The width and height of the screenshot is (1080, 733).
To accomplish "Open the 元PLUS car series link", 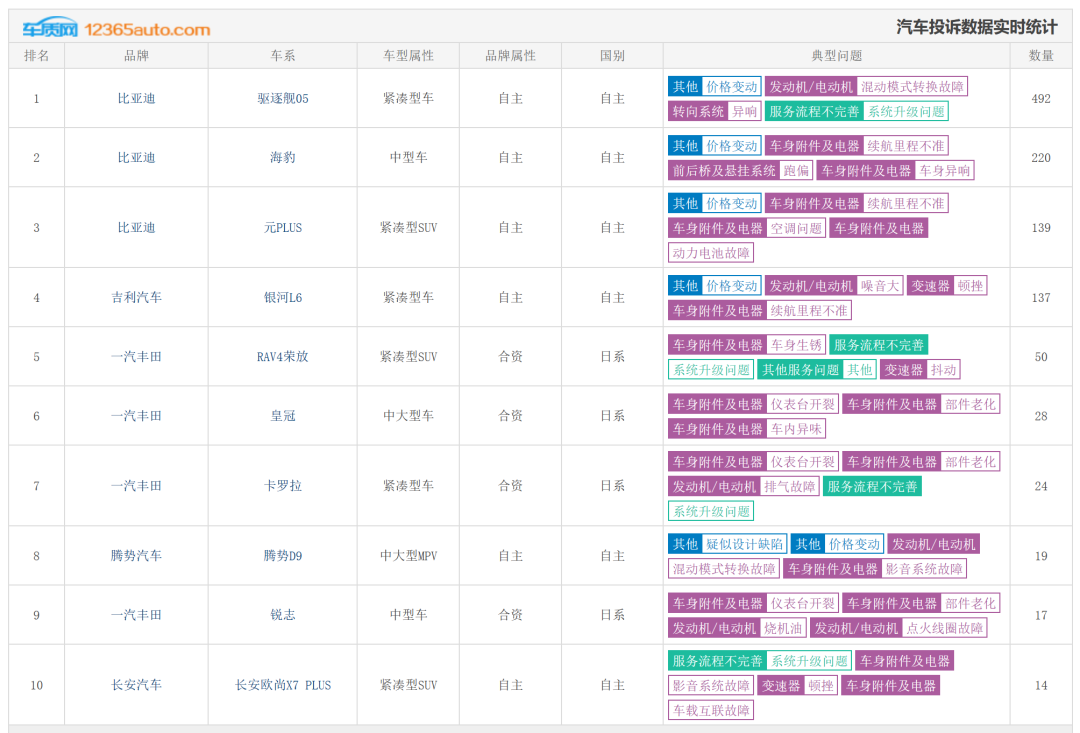I will point(283,227).
